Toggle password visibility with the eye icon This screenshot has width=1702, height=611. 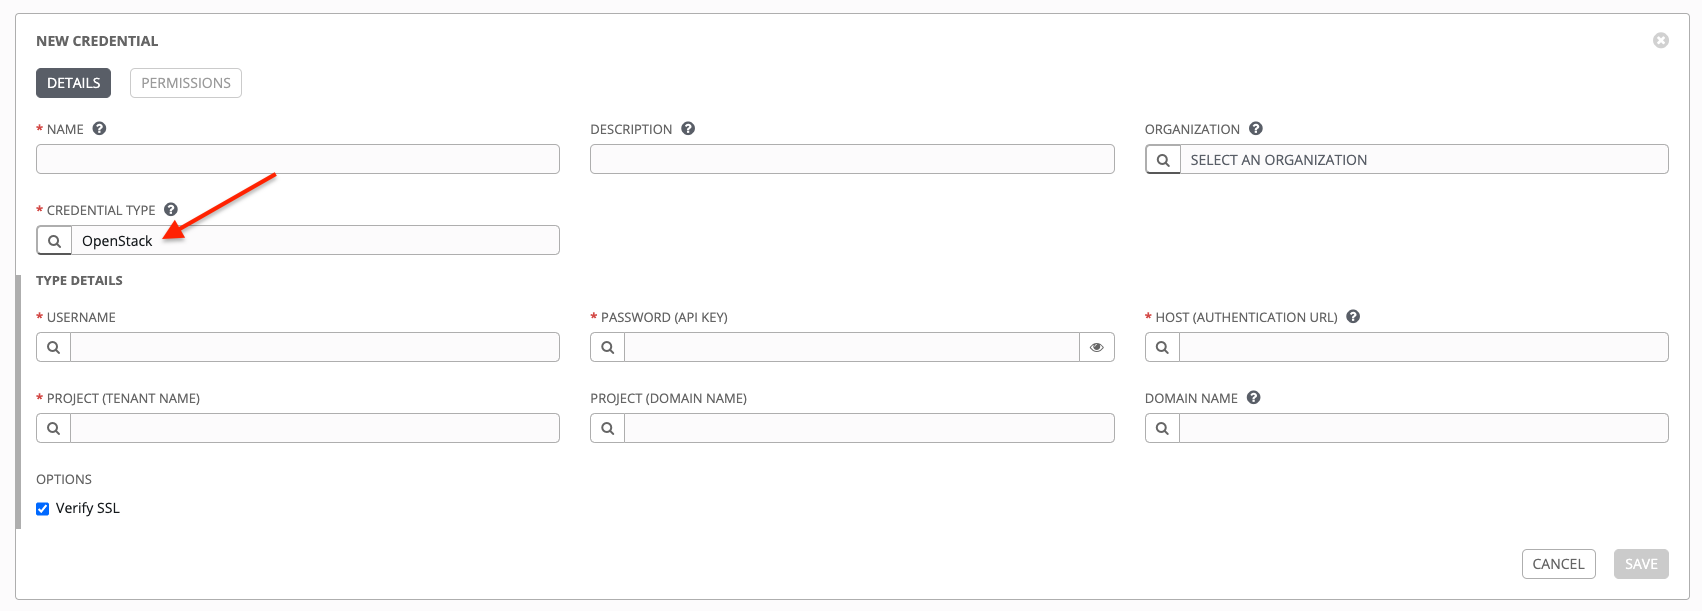click(x=1097, y=347)
